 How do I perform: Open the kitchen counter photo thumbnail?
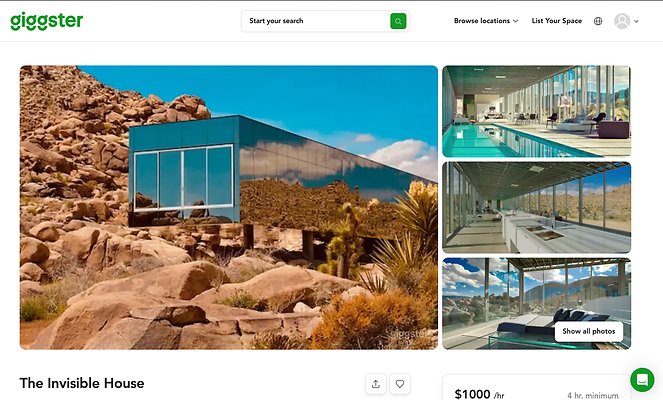point(537,208)
